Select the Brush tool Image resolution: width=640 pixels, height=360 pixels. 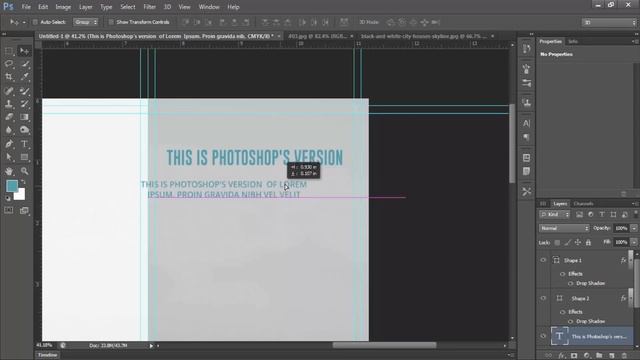coord(24,91)
